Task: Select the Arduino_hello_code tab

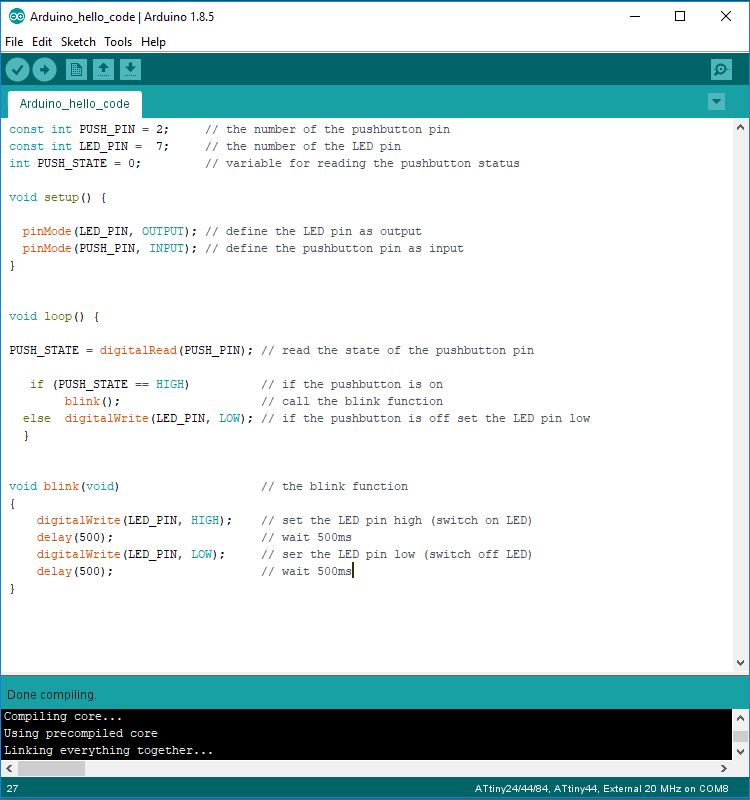Action: click(74, 104)
